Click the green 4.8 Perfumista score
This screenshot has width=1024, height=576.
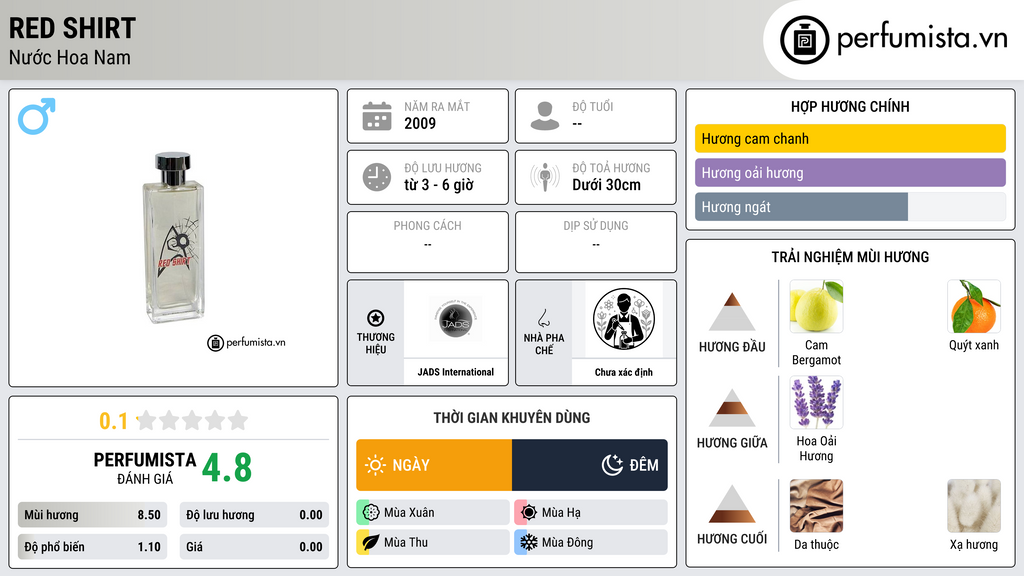(227, 468)
